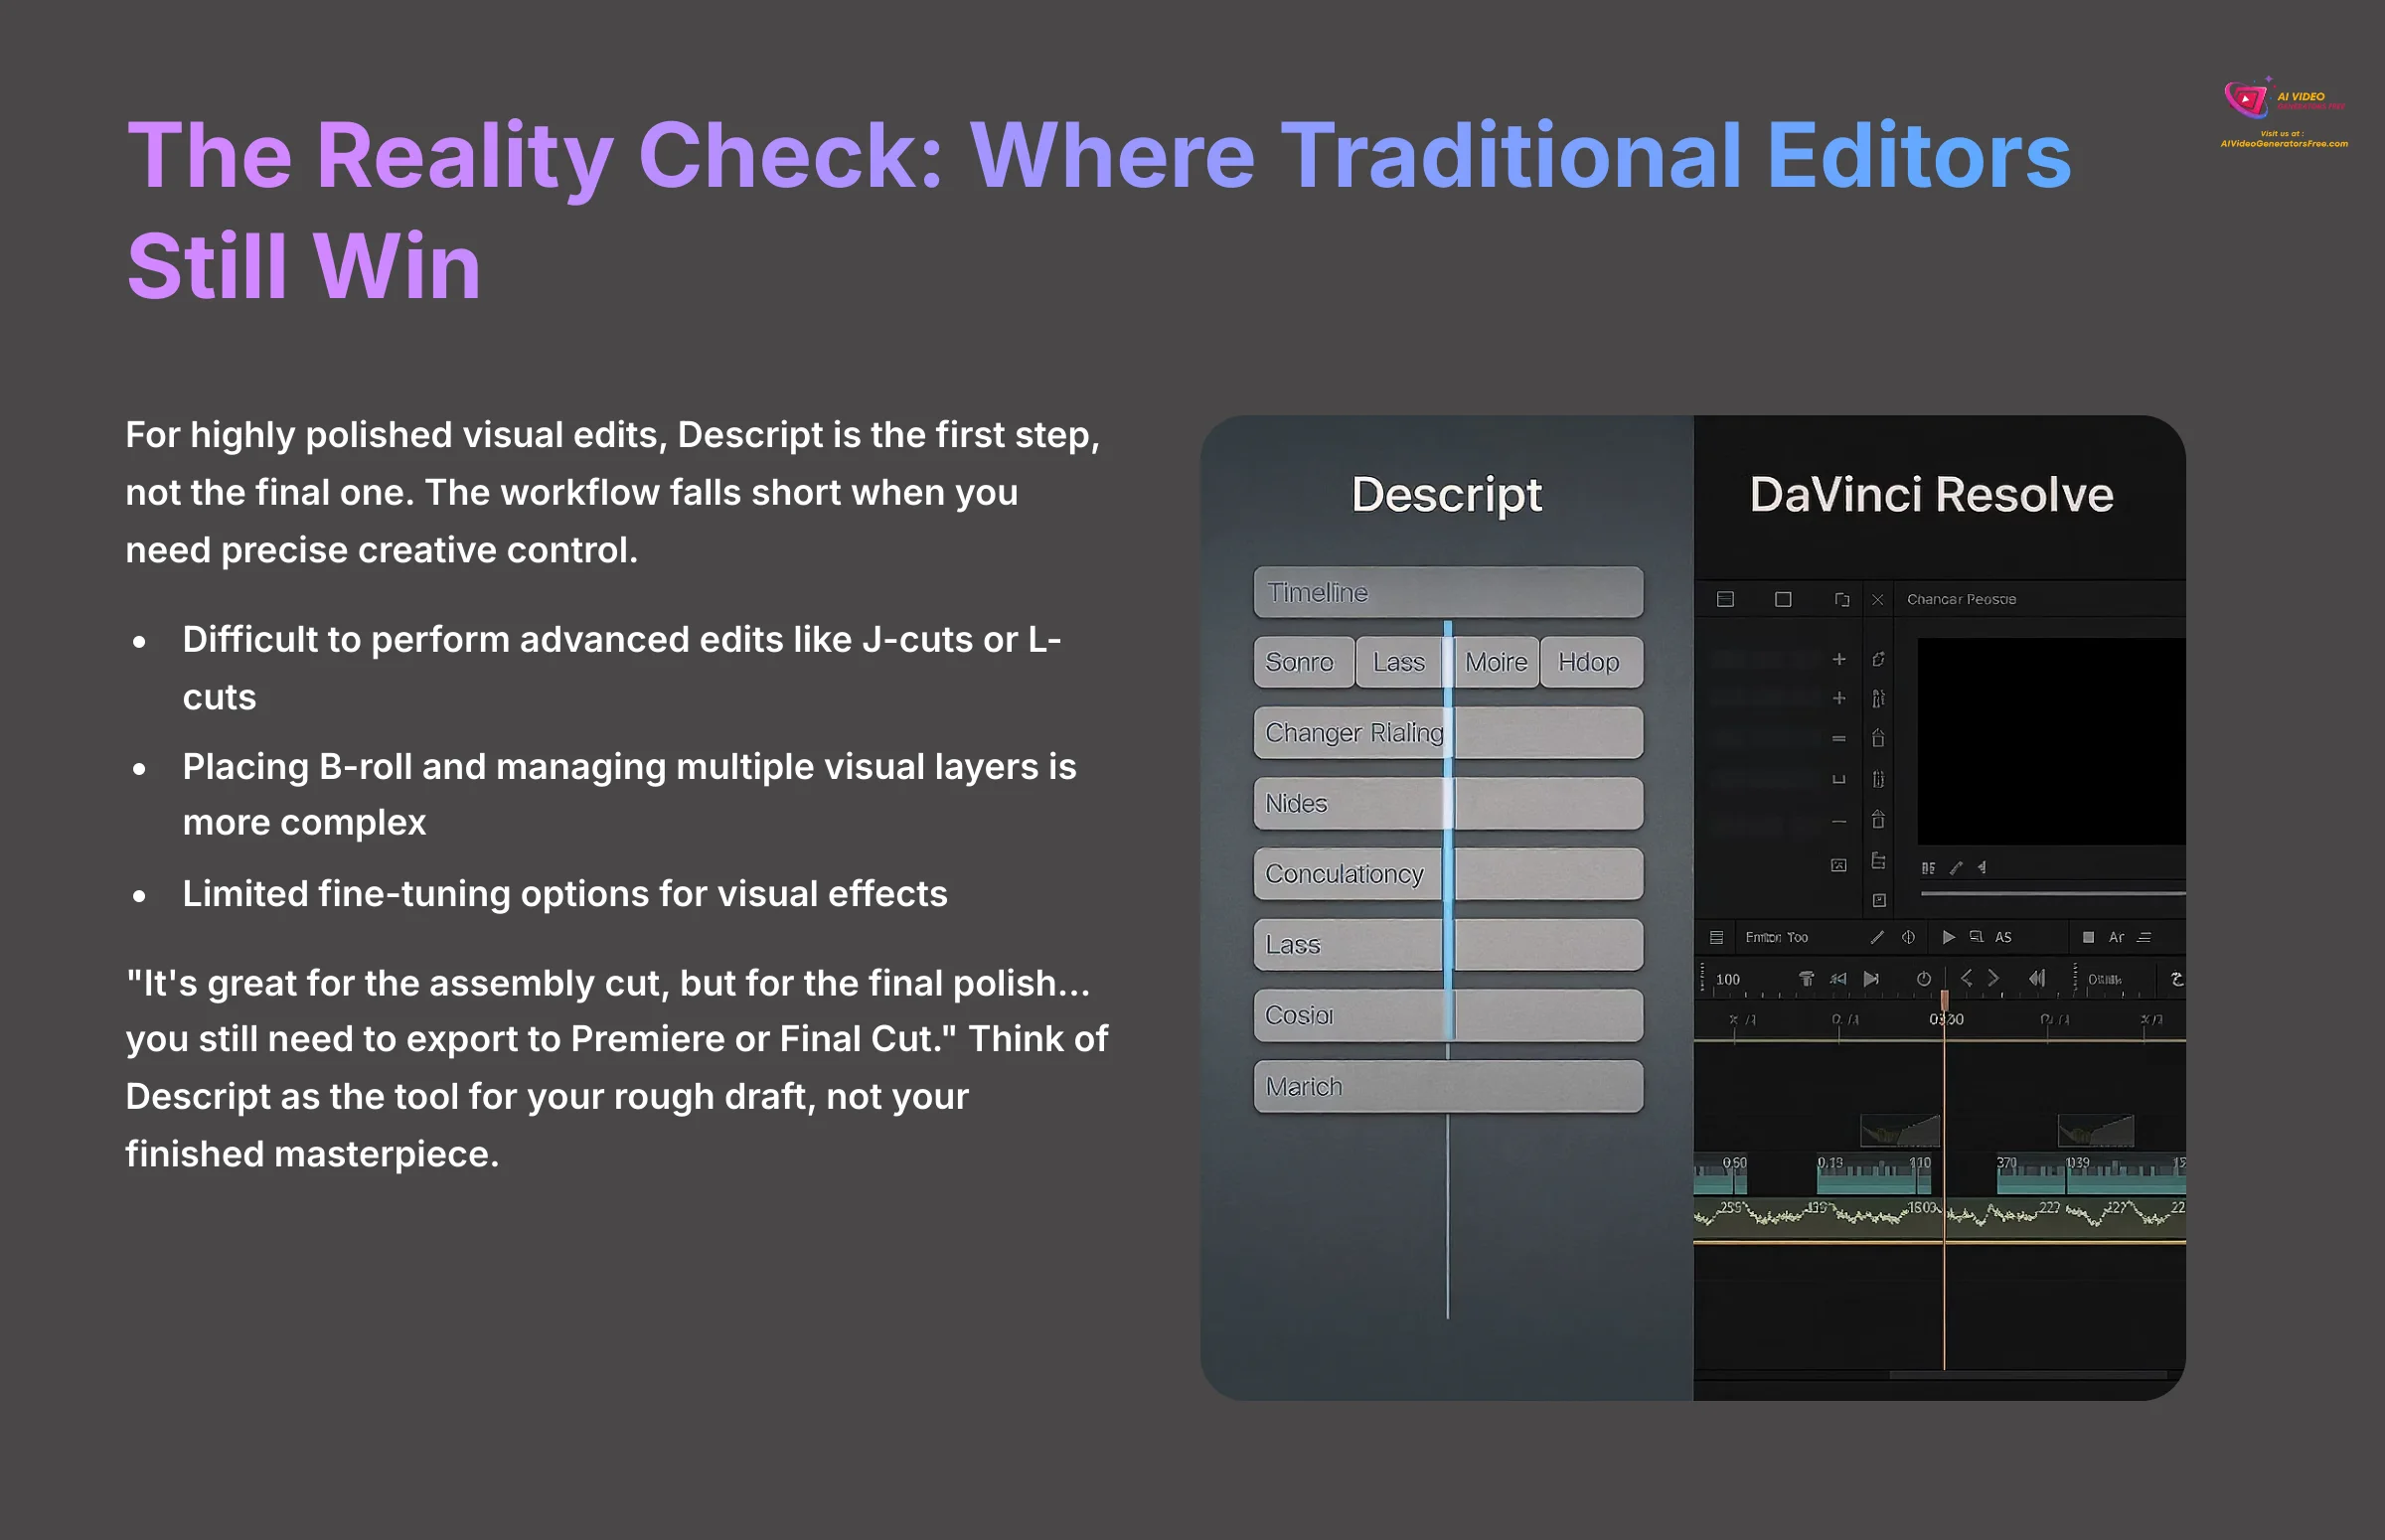Viewport: 2385px width, 1540px height.
Task: Select the Sonro tab
Action: click(1303, 662)
